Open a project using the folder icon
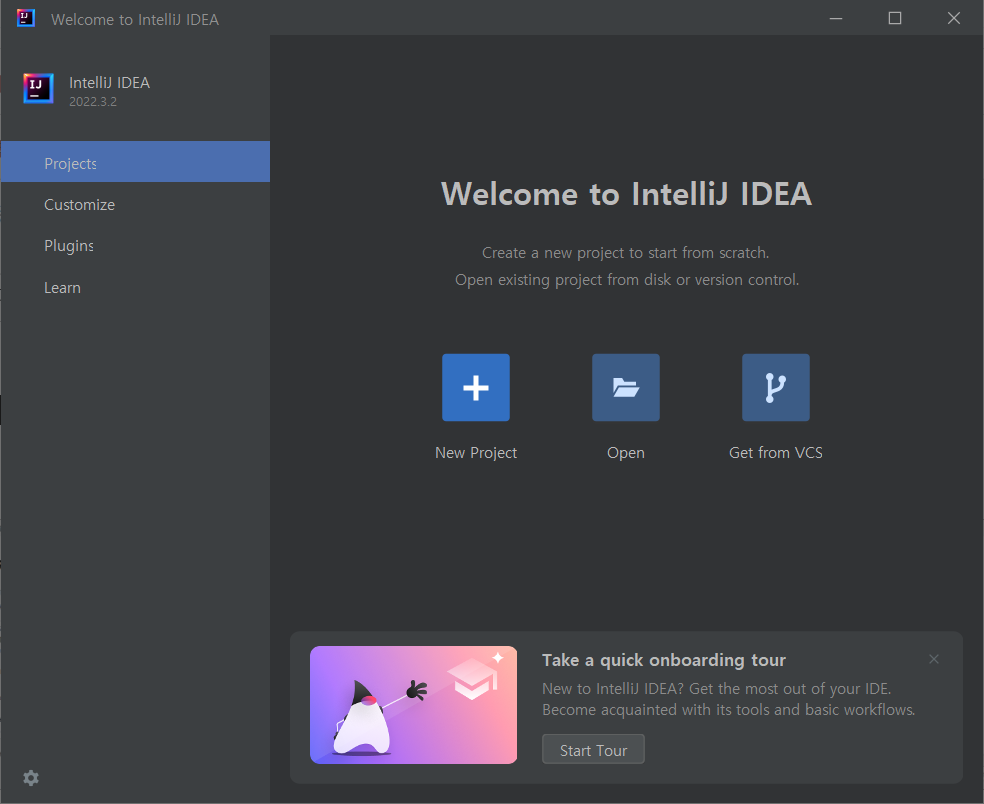The height and width of the screenshot is (804, 984). point(625,387)
